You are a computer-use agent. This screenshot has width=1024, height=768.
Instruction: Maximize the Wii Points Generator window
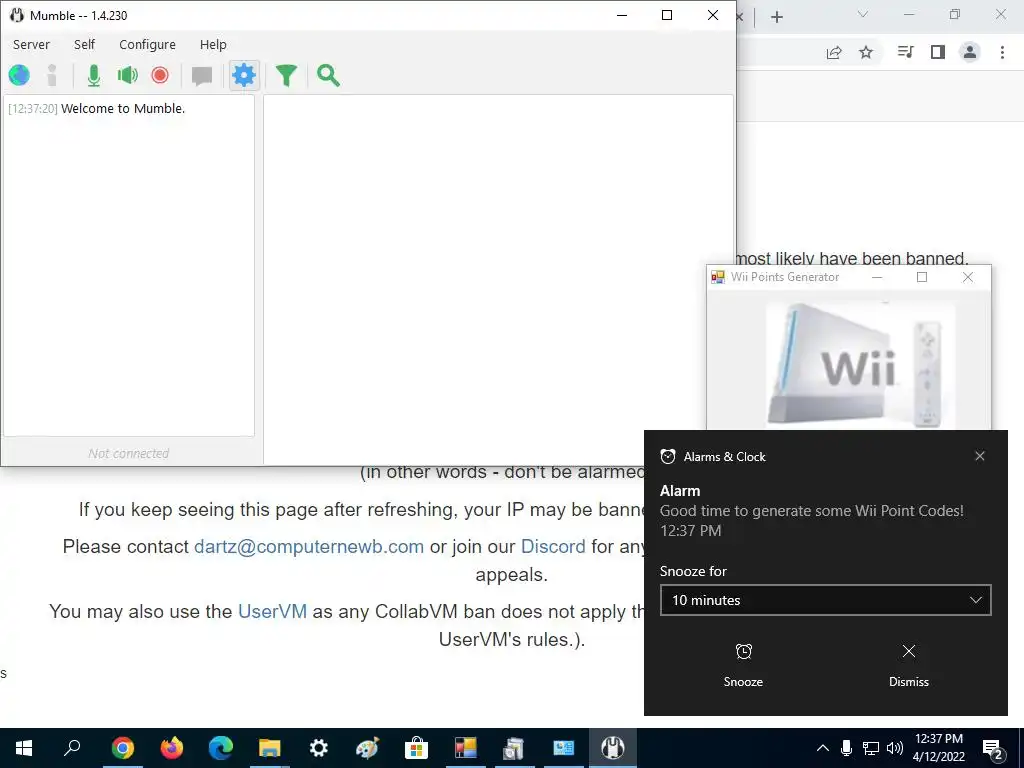coord(922,277)
